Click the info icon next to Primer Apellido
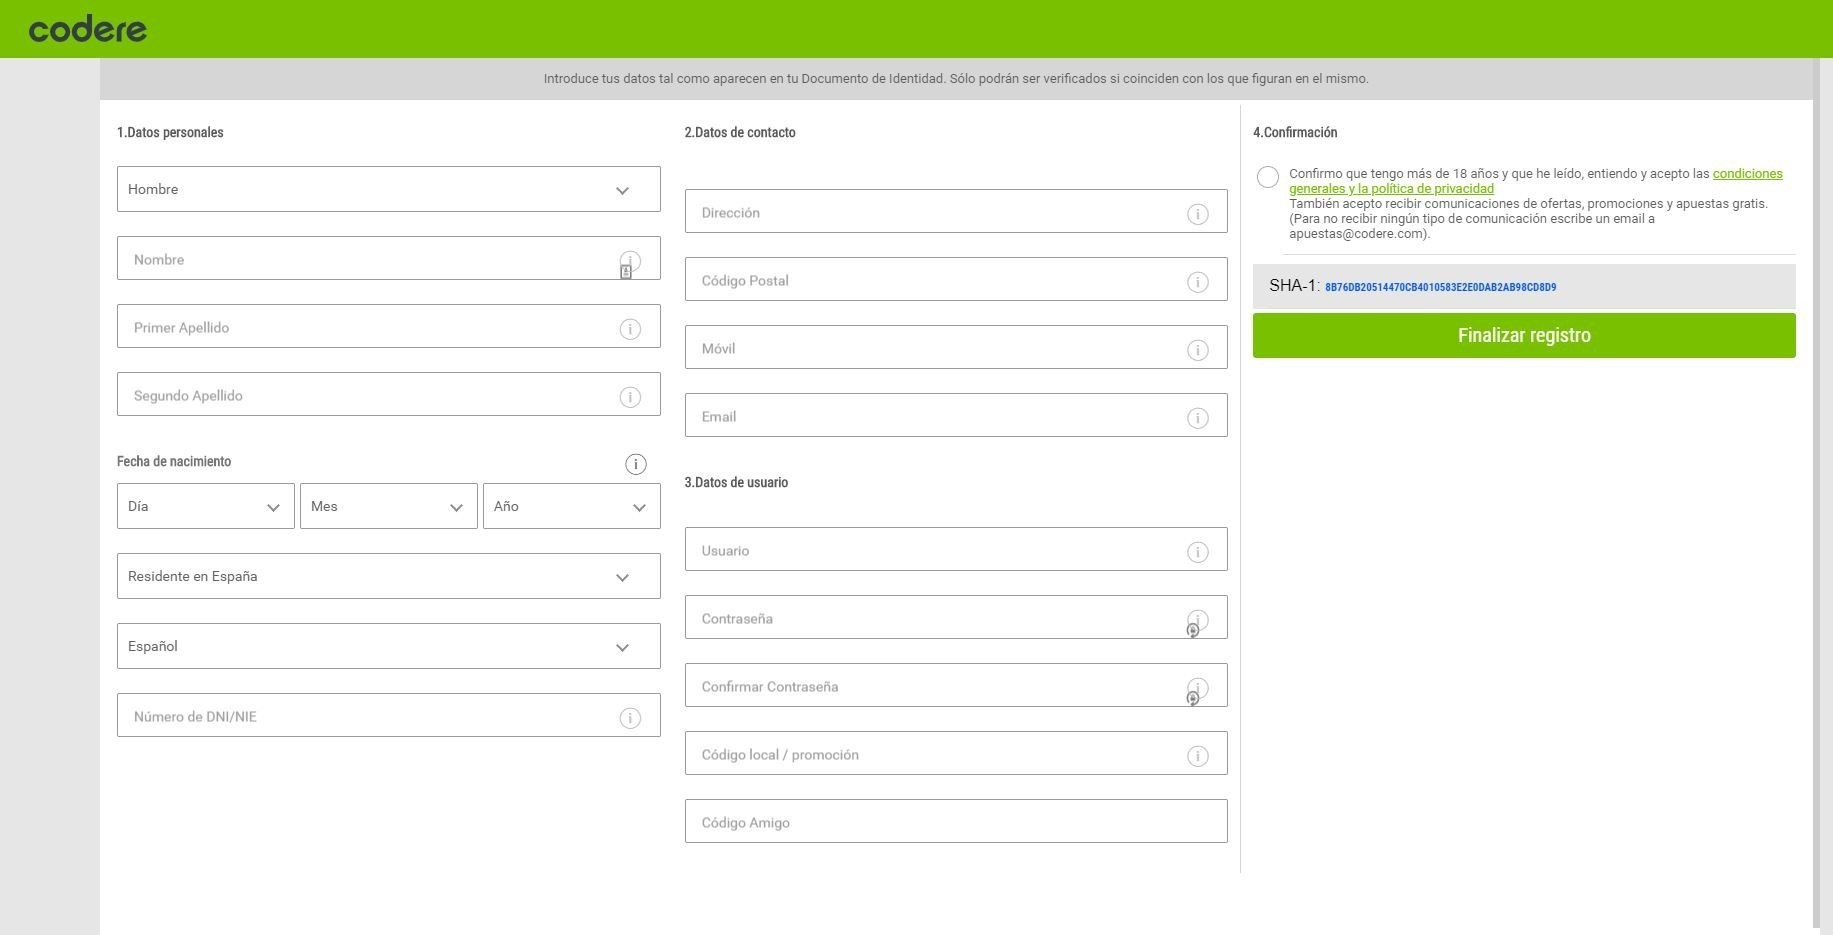The height and width of the screenshot is (935, 1833). [x=630, y=328]
